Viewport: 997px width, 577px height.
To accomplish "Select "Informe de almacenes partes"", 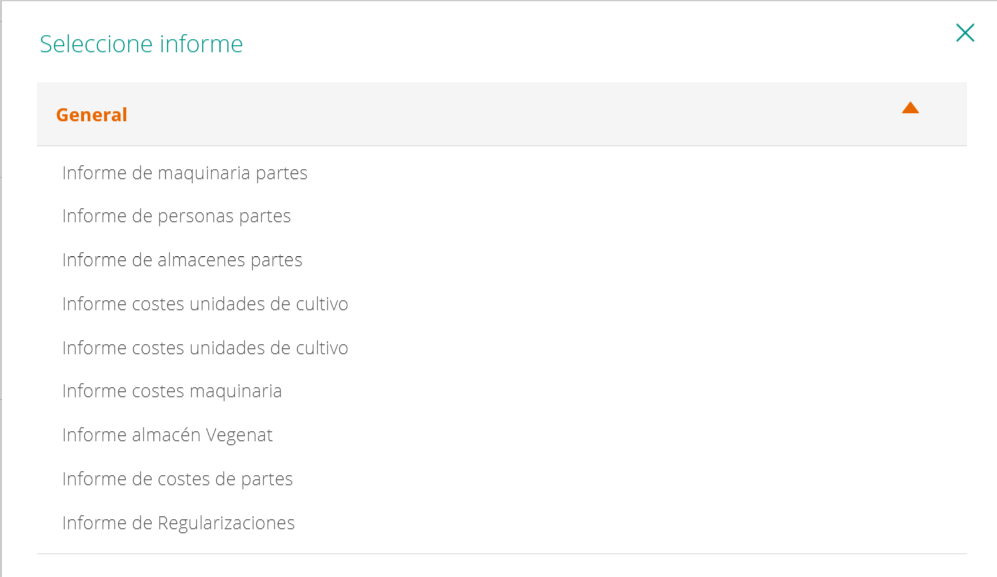I will pos(183,260).
